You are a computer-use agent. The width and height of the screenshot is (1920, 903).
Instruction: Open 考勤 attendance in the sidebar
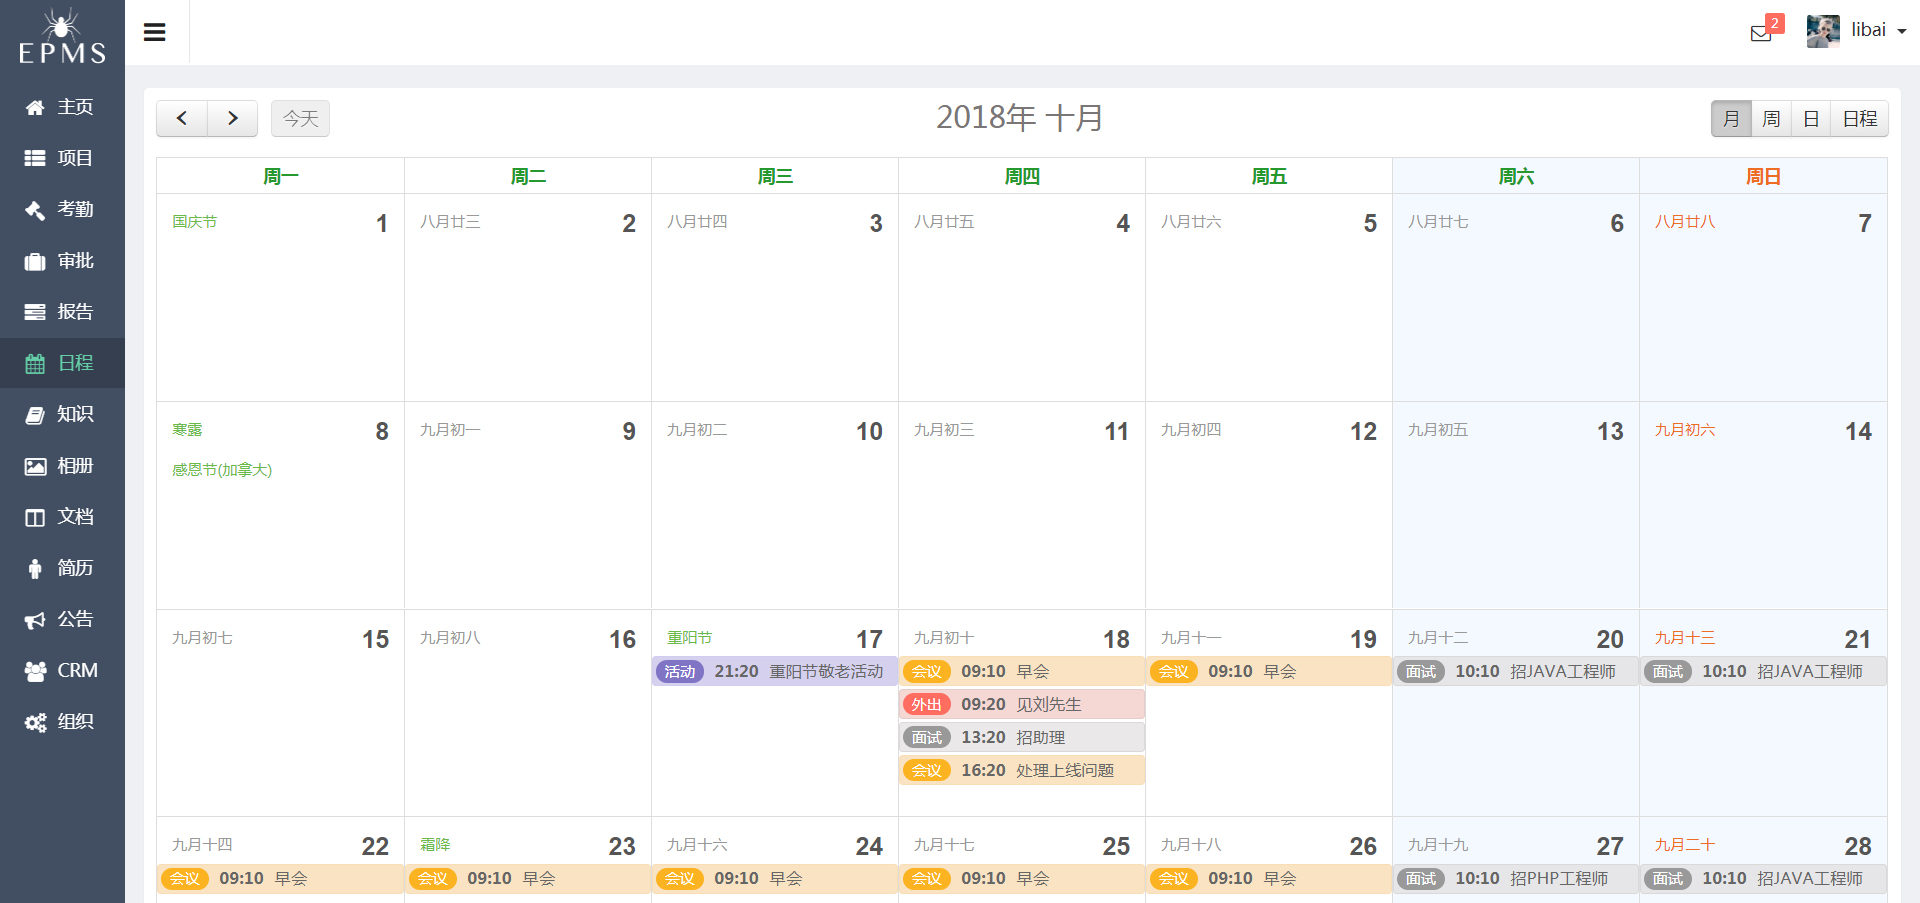(x=62, y=209)
